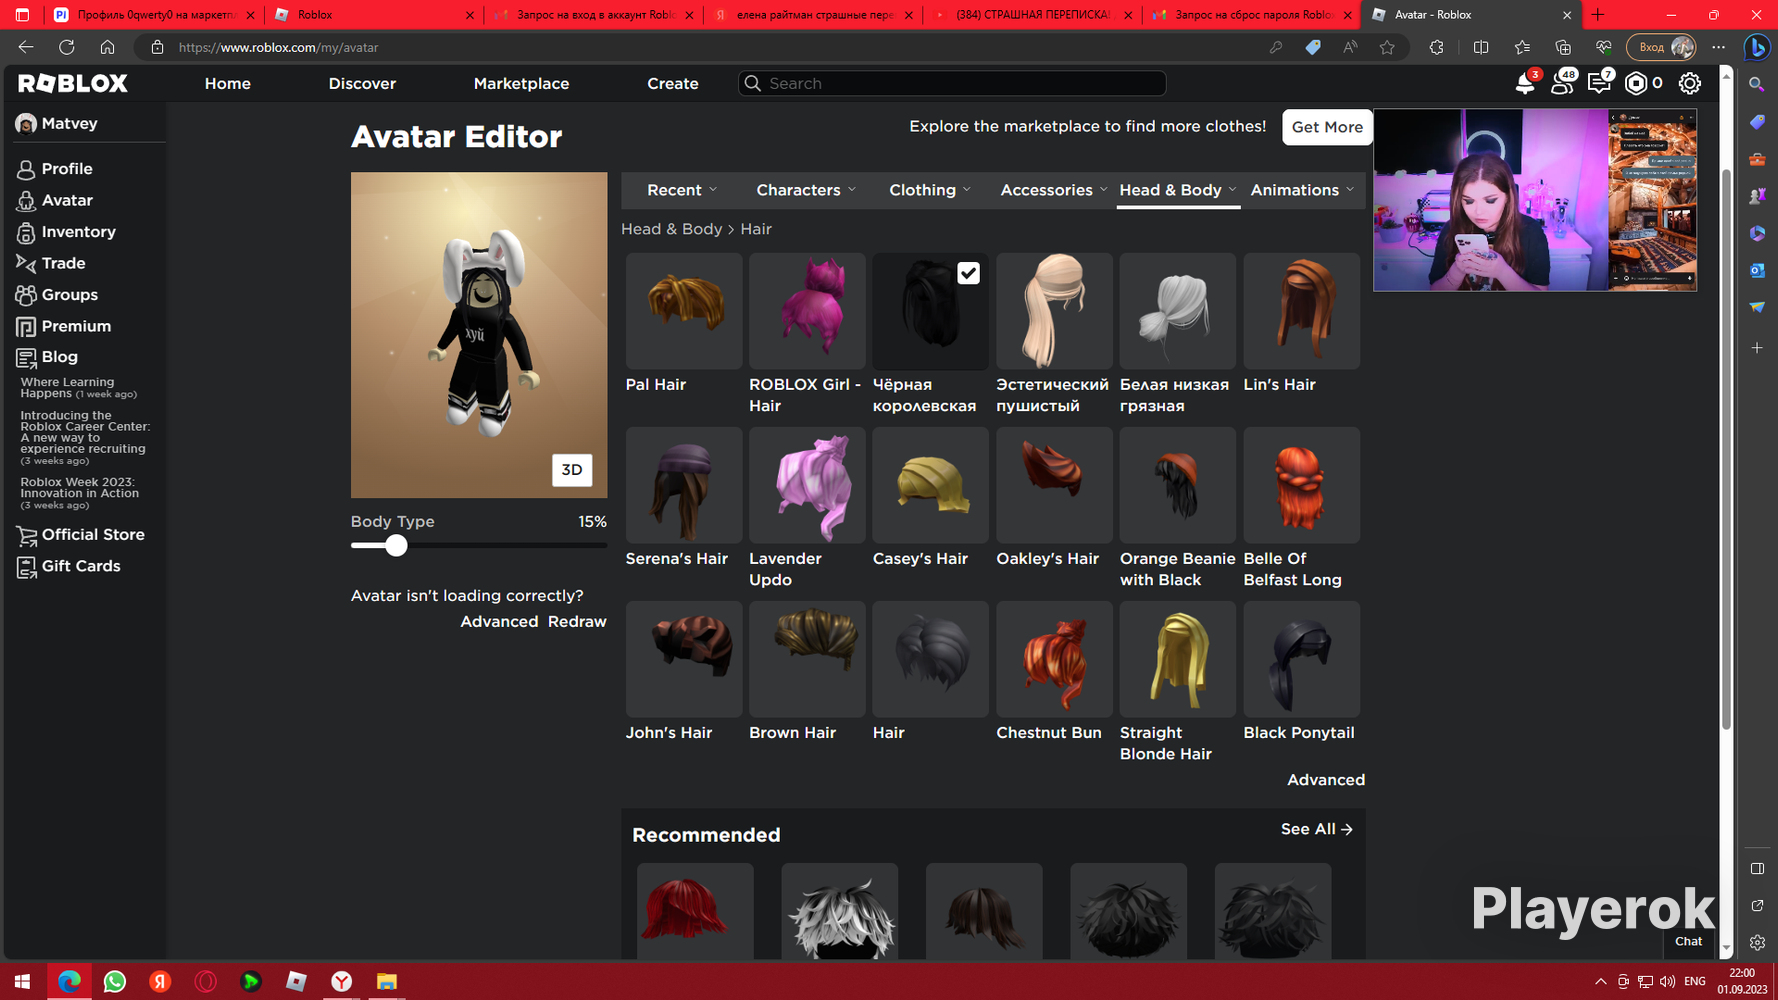
Task: Open File Explorer from the taskbar
Action: tap(387, 982)
